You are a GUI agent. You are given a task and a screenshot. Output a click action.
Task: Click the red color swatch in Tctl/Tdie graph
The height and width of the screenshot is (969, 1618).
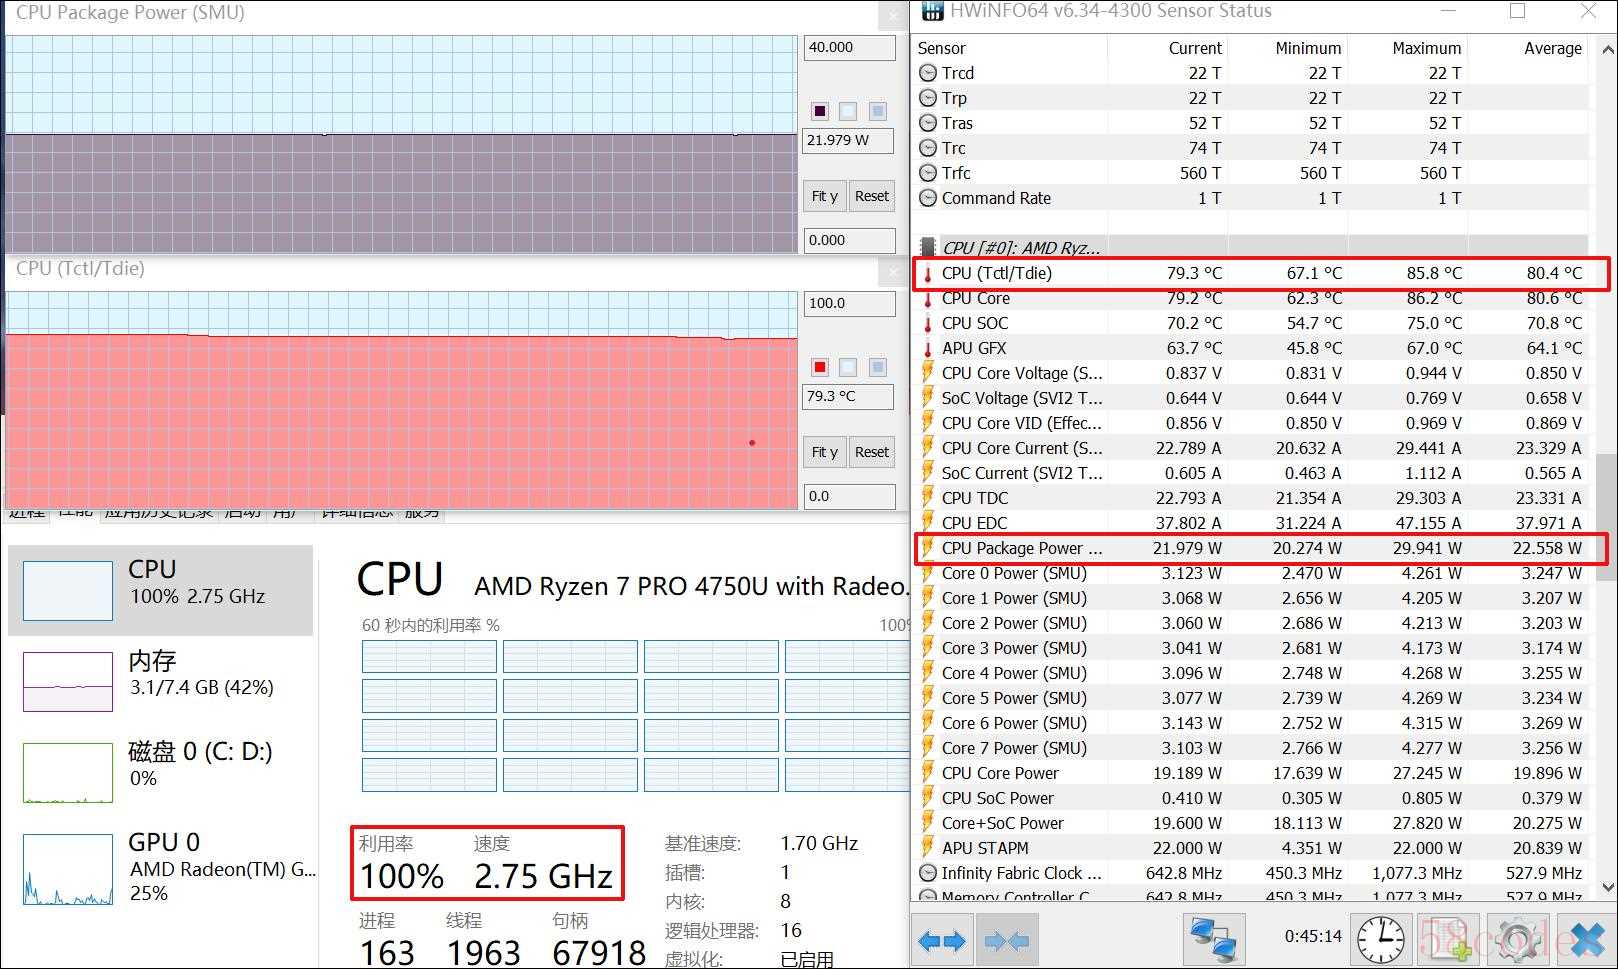pos(820,367)
